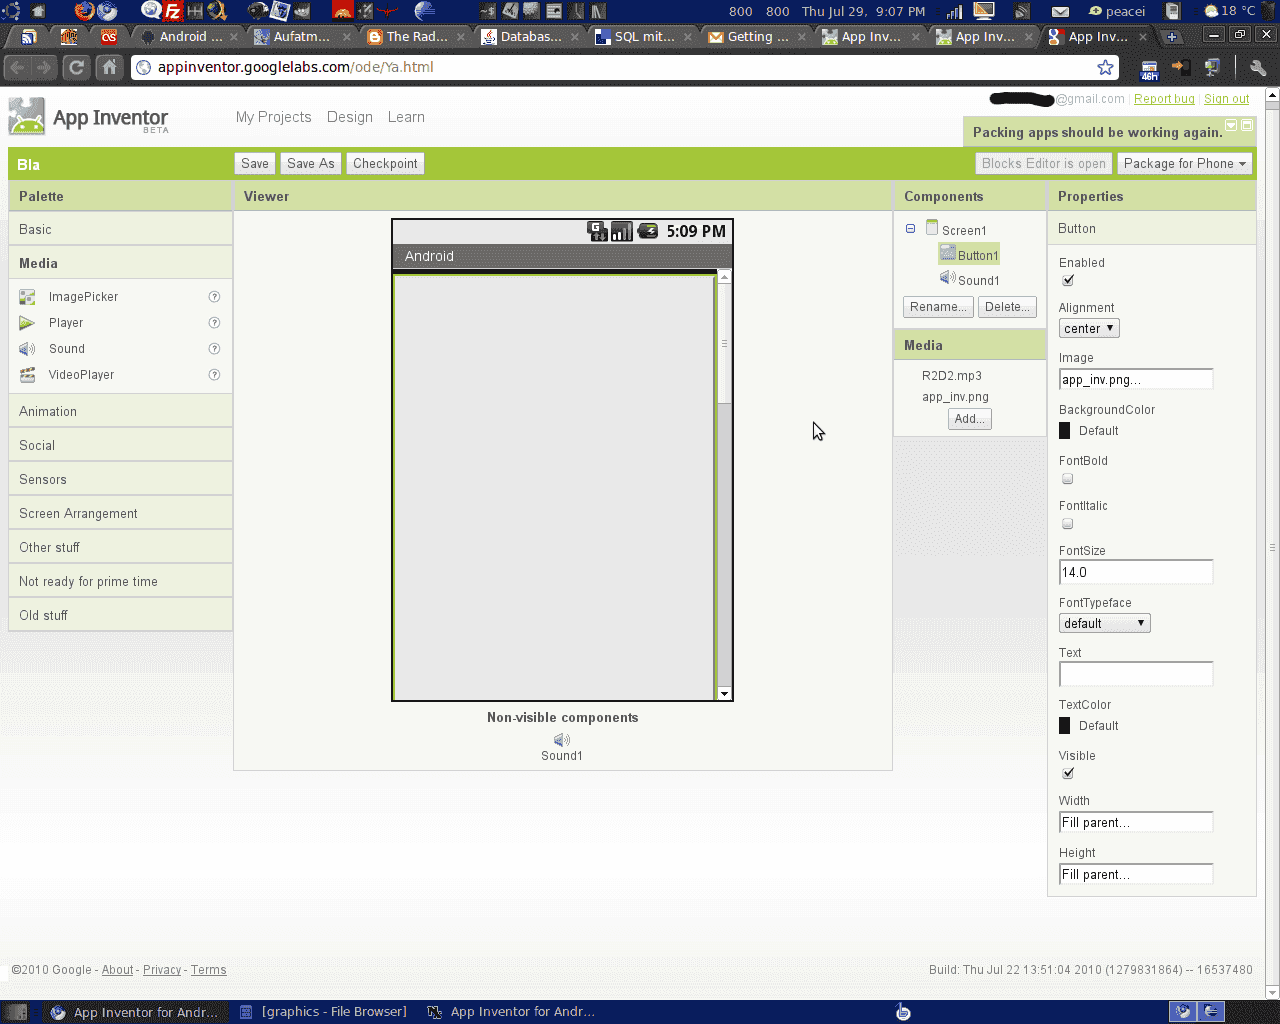Open the Package for Phone dropdown
The height and width of the screenshot is (1024, 1280).
1185,163
